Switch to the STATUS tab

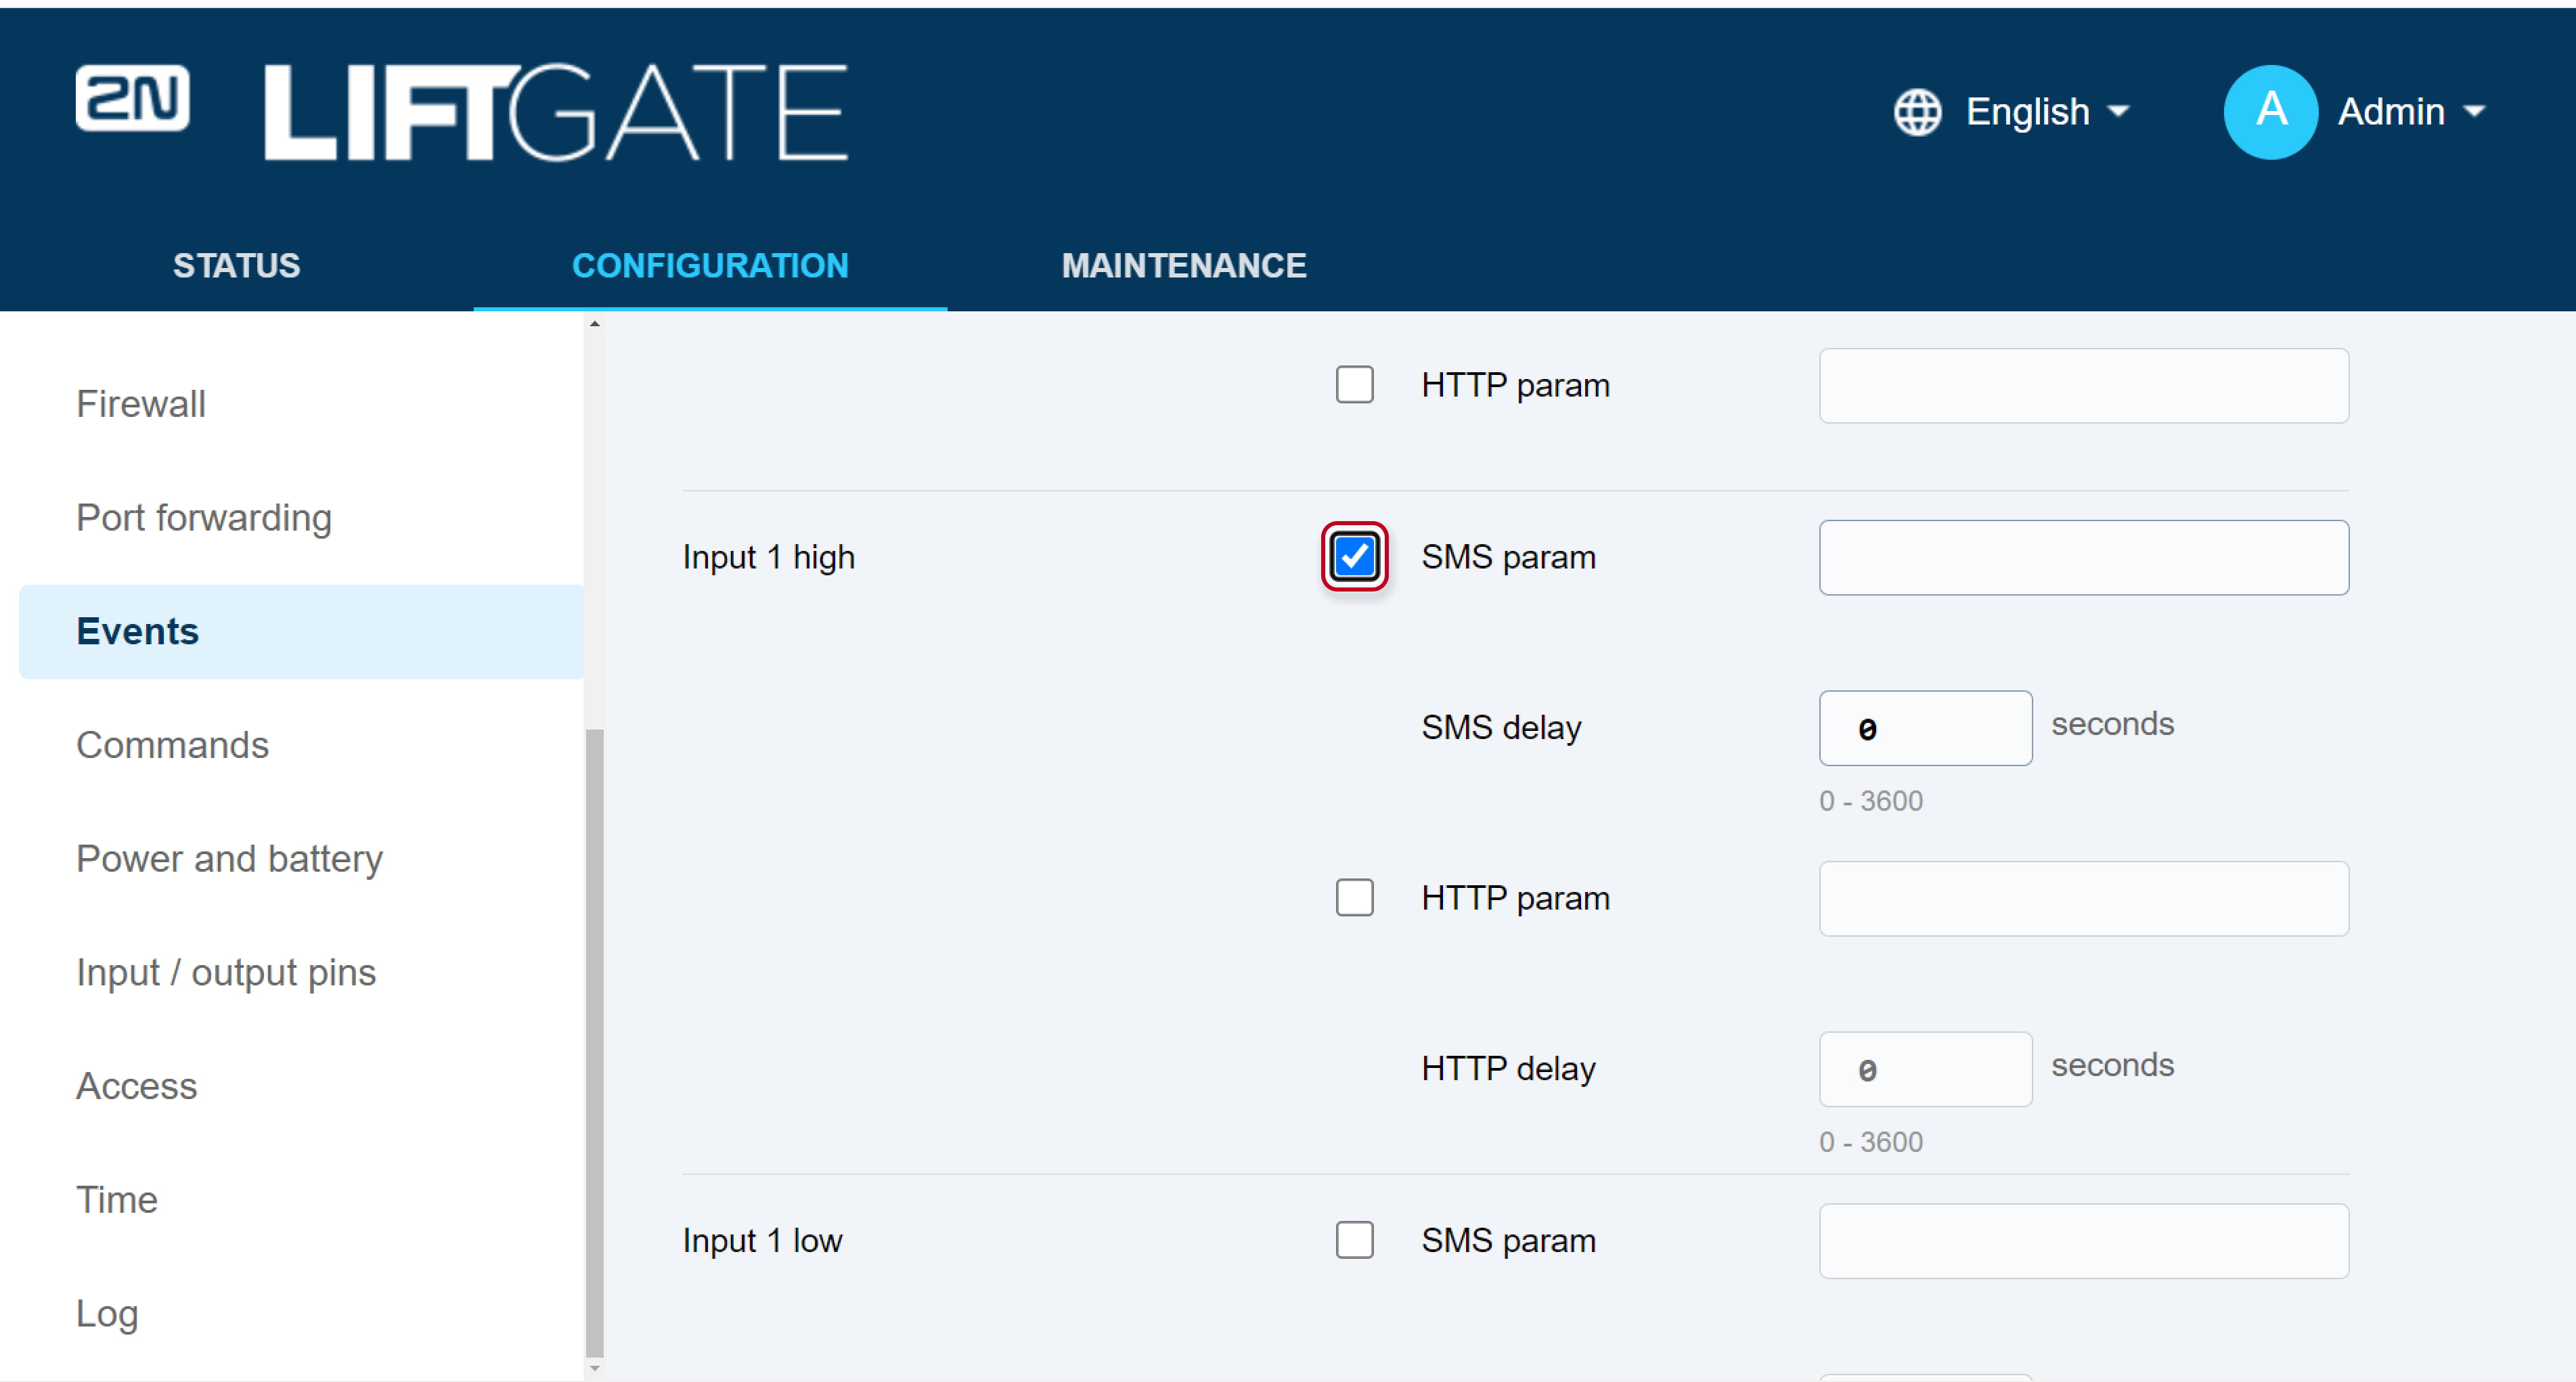tap(236, 266)
